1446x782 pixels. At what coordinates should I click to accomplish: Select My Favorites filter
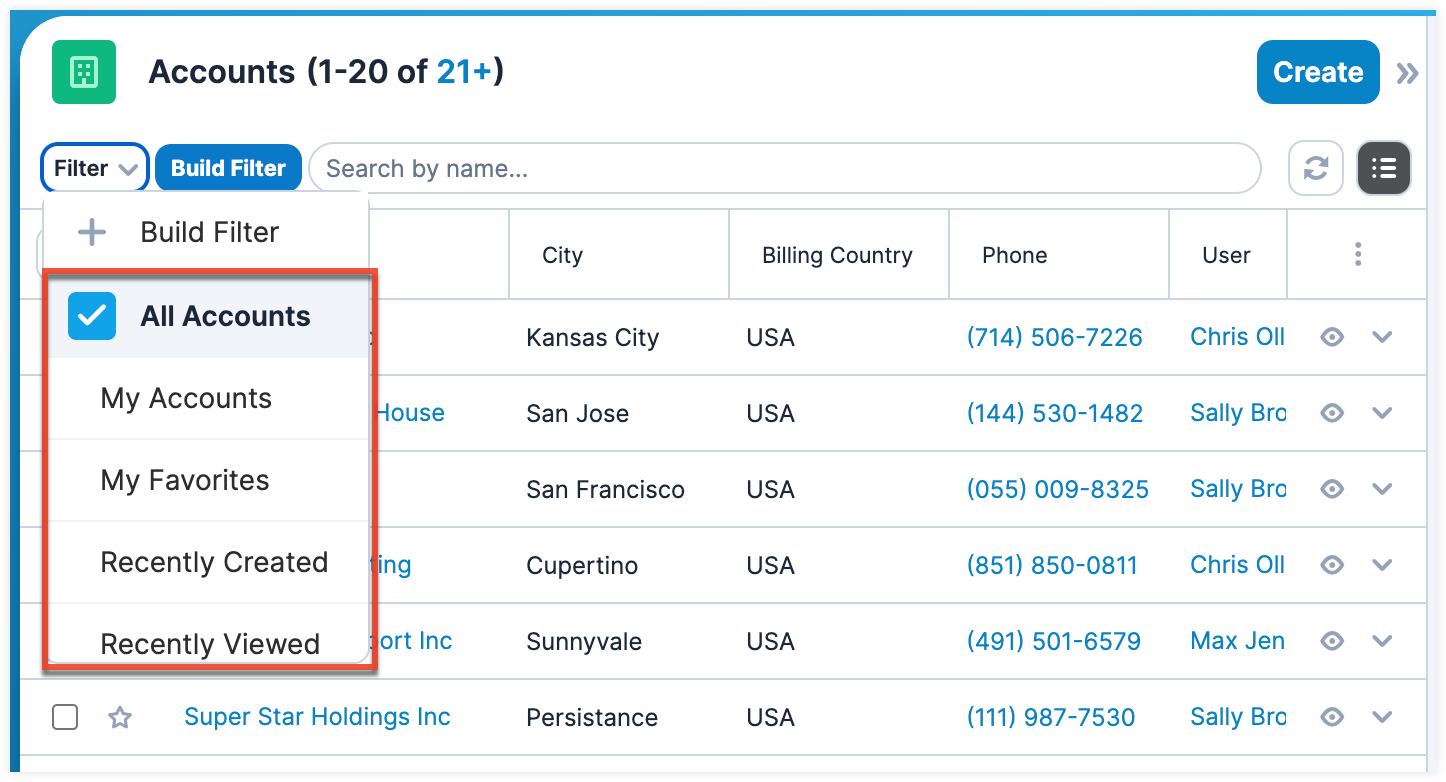tap(208, 480)
